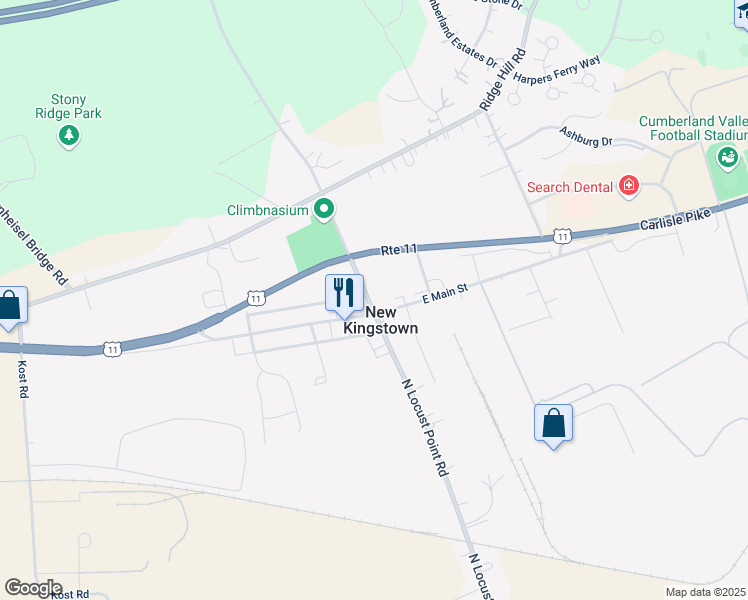Click the Stony Ridge Park label
The width and height of the screenshot is (748, 600).
[68, 106]
